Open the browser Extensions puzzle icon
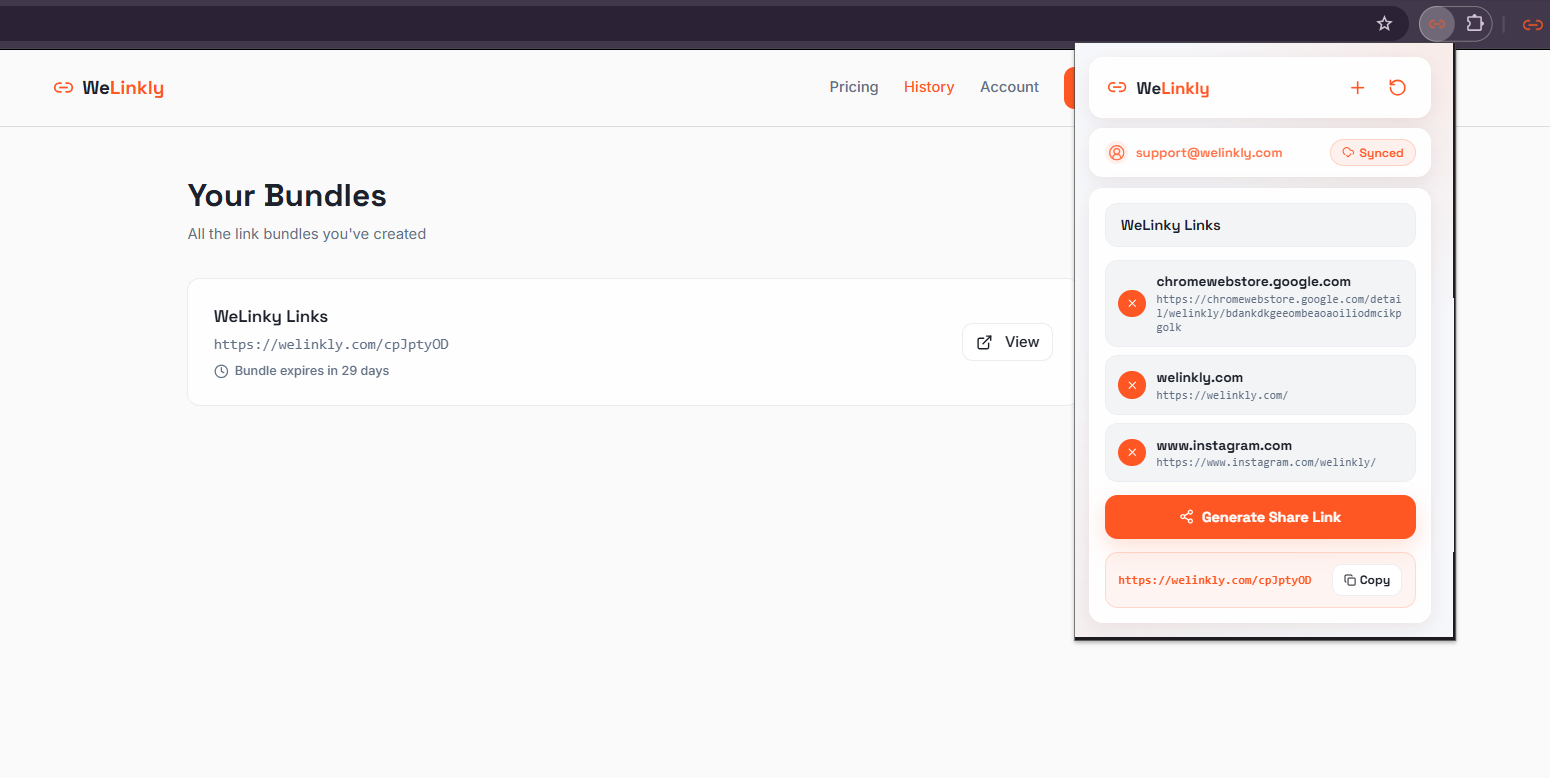This screenshot has height=778, width=1550. tap(1474, 24)
